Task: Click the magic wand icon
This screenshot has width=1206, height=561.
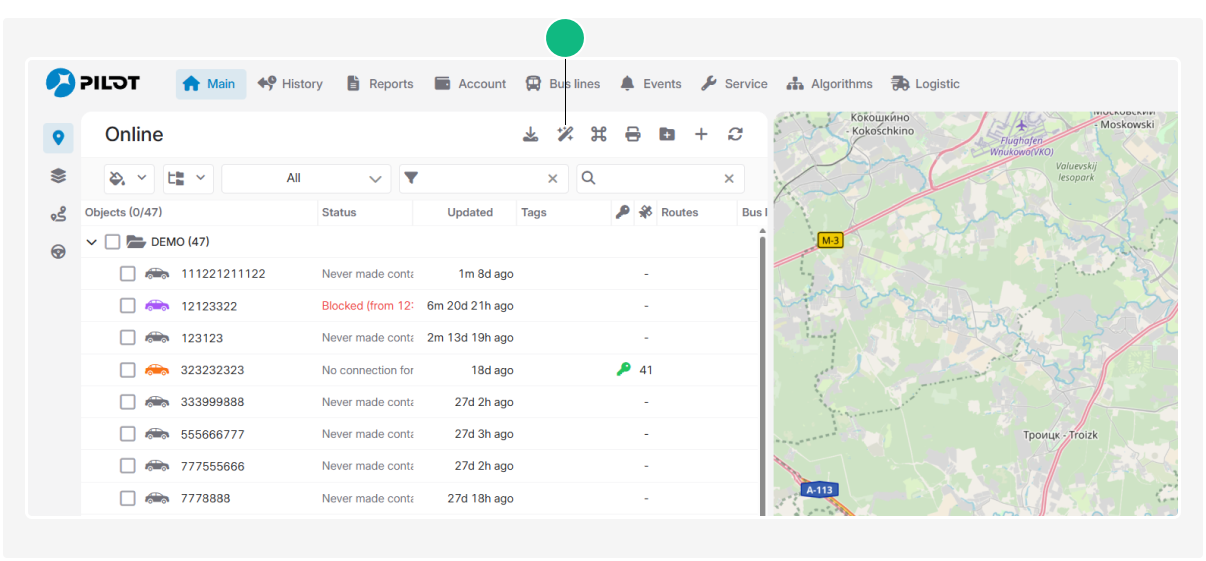Action: coord(565,135)
